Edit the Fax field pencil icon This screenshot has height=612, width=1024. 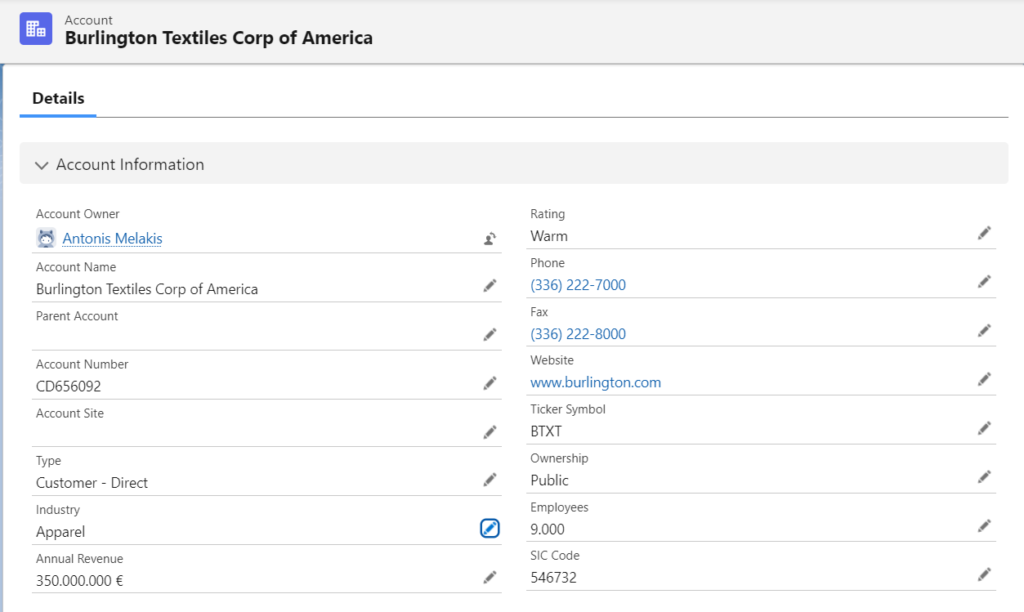click(x=984, y=330)
